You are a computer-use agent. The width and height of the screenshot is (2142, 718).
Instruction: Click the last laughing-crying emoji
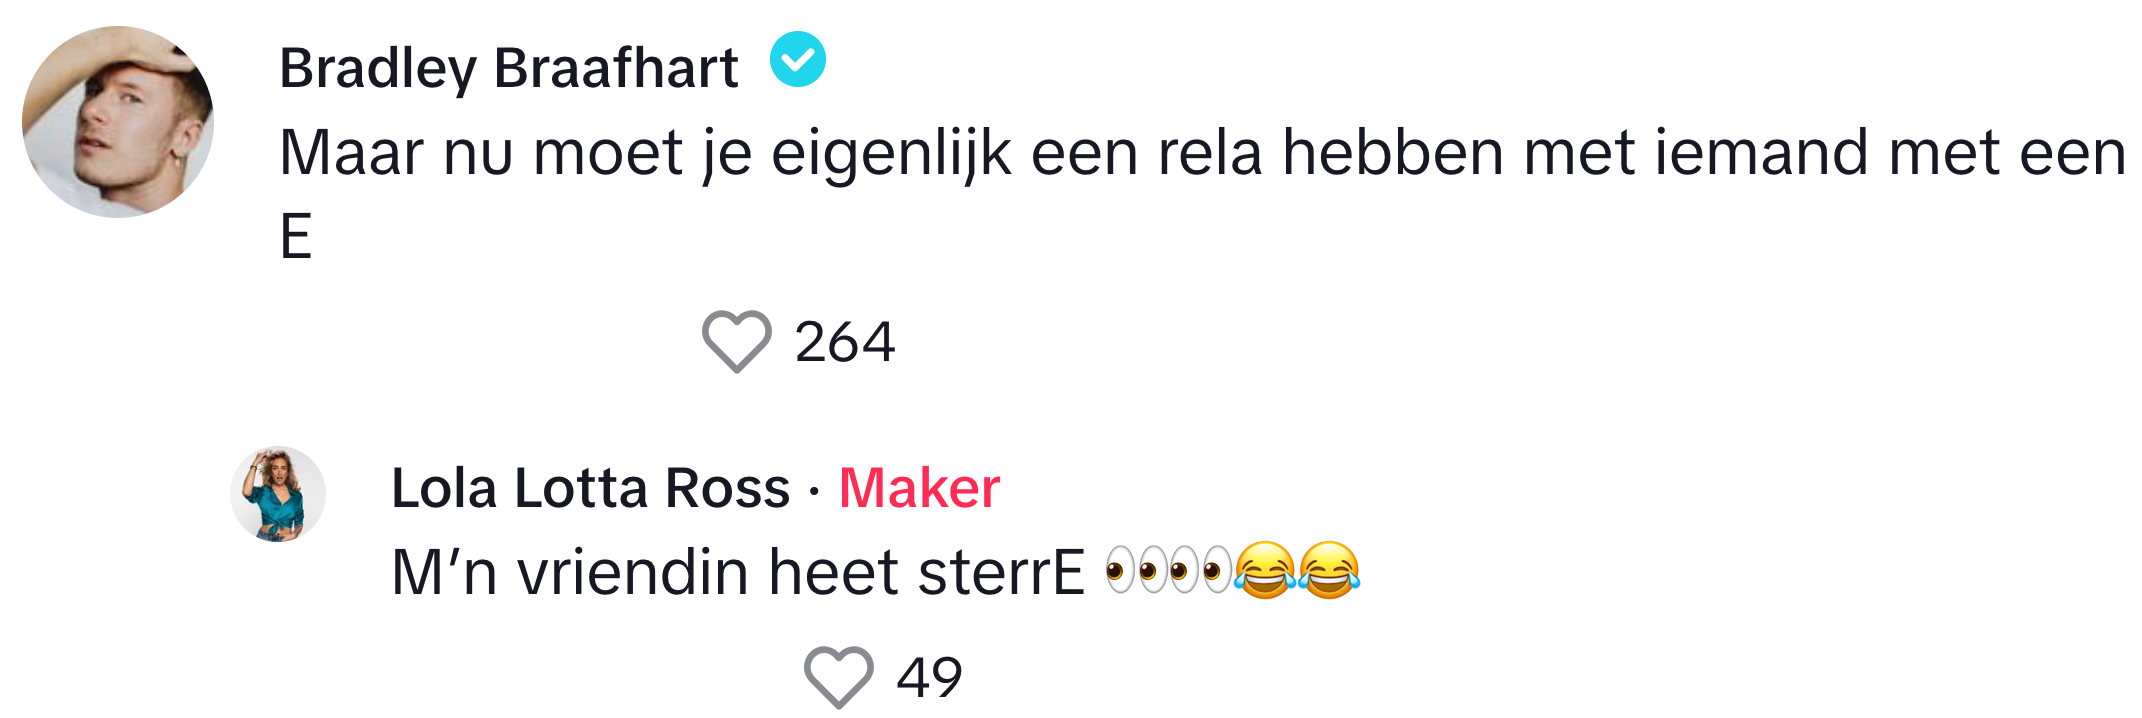coord(1329,571)
